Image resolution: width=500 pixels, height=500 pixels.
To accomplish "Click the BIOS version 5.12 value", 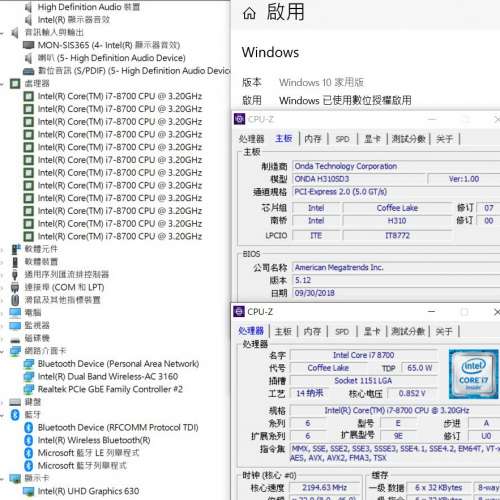I will click(396, 280).
